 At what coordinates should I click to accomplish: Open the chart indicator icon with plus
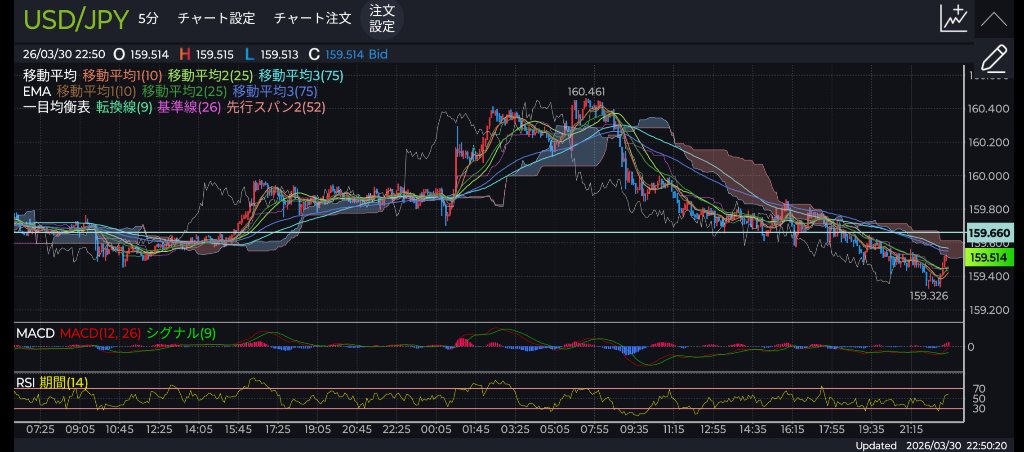953,18
